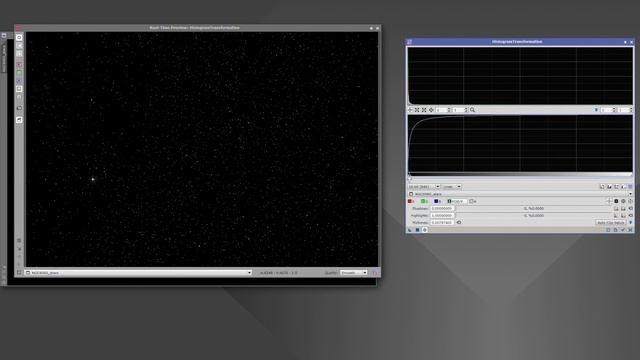
Task: Click the checkmark track view icon in bottom bar
Action: click(623, 230)
